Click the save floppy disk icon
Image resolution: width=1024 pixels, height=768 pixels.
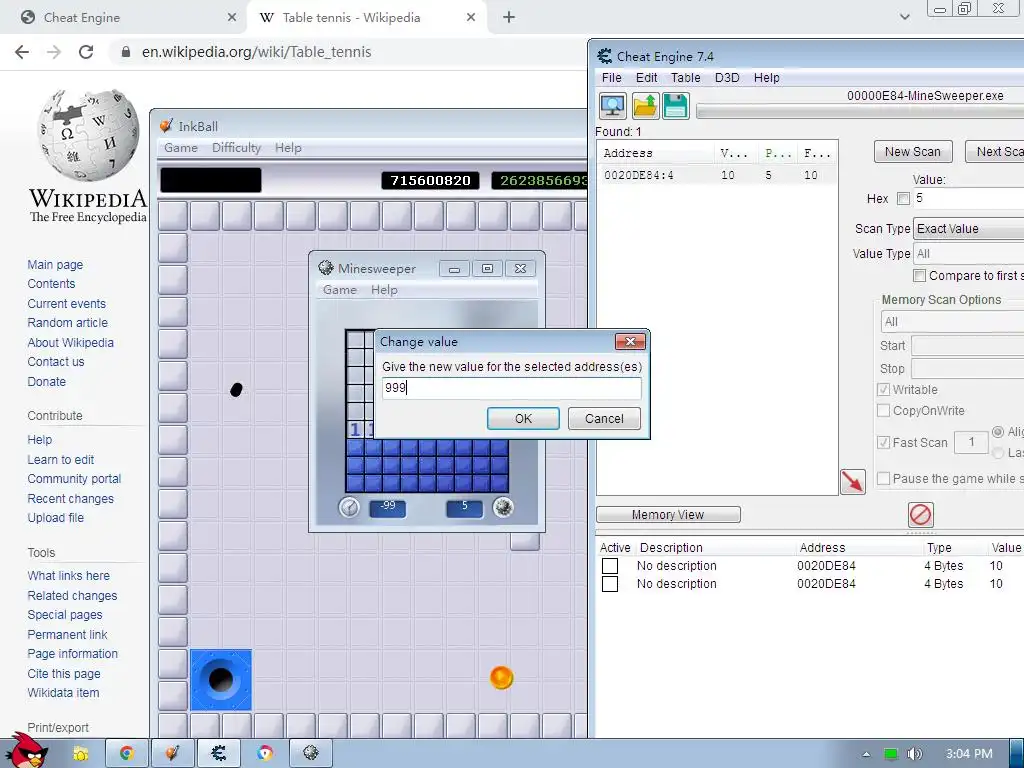[676, 106]
